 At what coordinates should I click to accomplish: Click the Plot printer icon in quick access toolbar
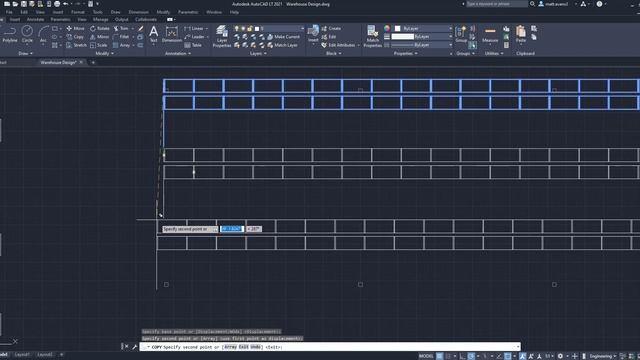point(57,4)
